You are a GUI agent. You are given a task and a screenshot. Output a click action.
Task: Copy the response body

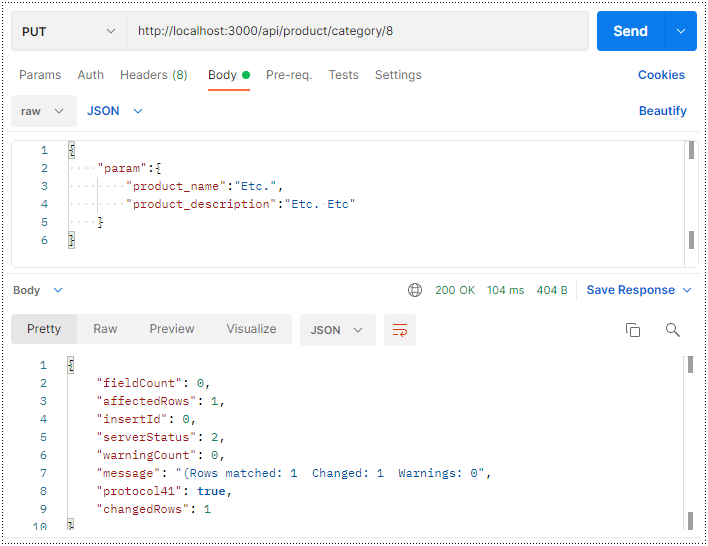tap(633, 330)
